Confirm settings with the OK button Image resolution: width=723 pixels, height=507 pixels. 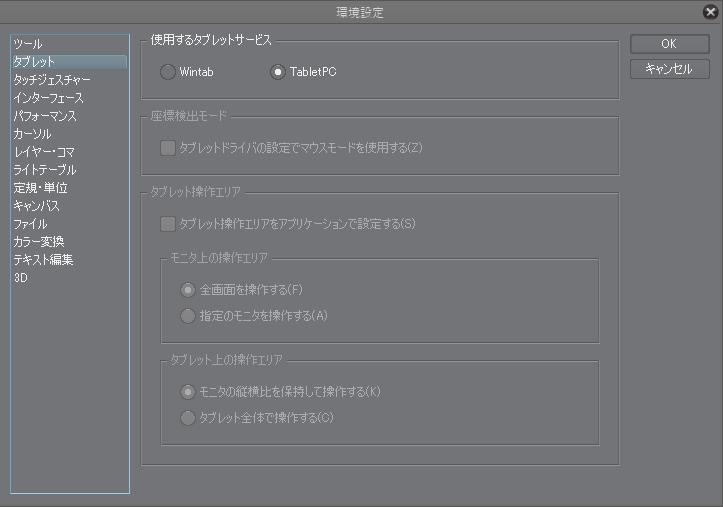pos(670,44)
